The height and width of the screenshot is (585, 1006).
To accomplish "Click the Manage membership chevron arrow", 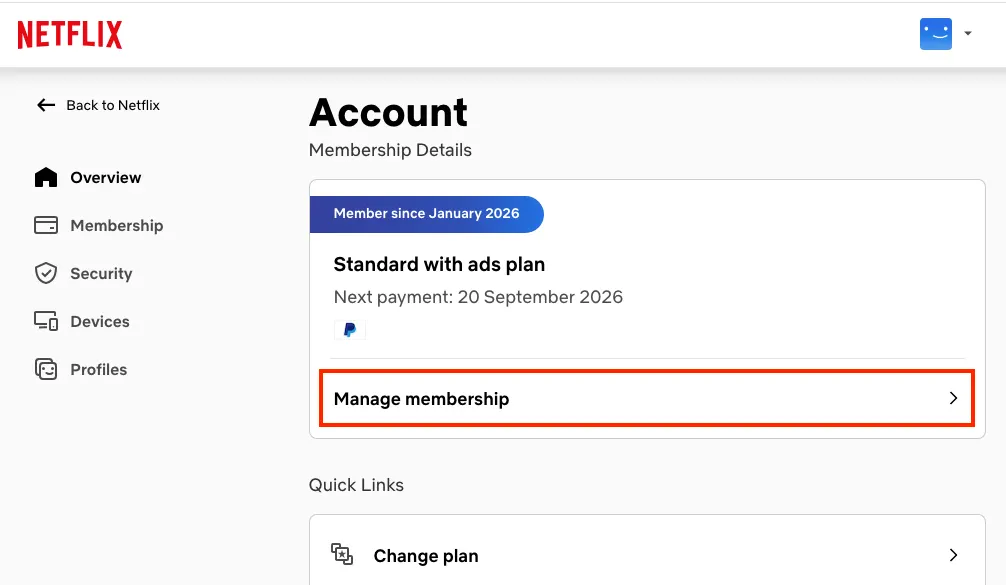I will 953,398.
